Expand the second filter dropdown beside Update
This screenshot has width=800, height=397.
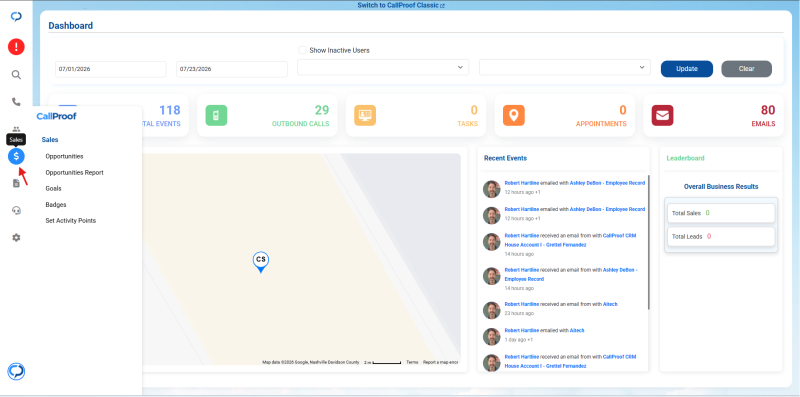[565, 67]
